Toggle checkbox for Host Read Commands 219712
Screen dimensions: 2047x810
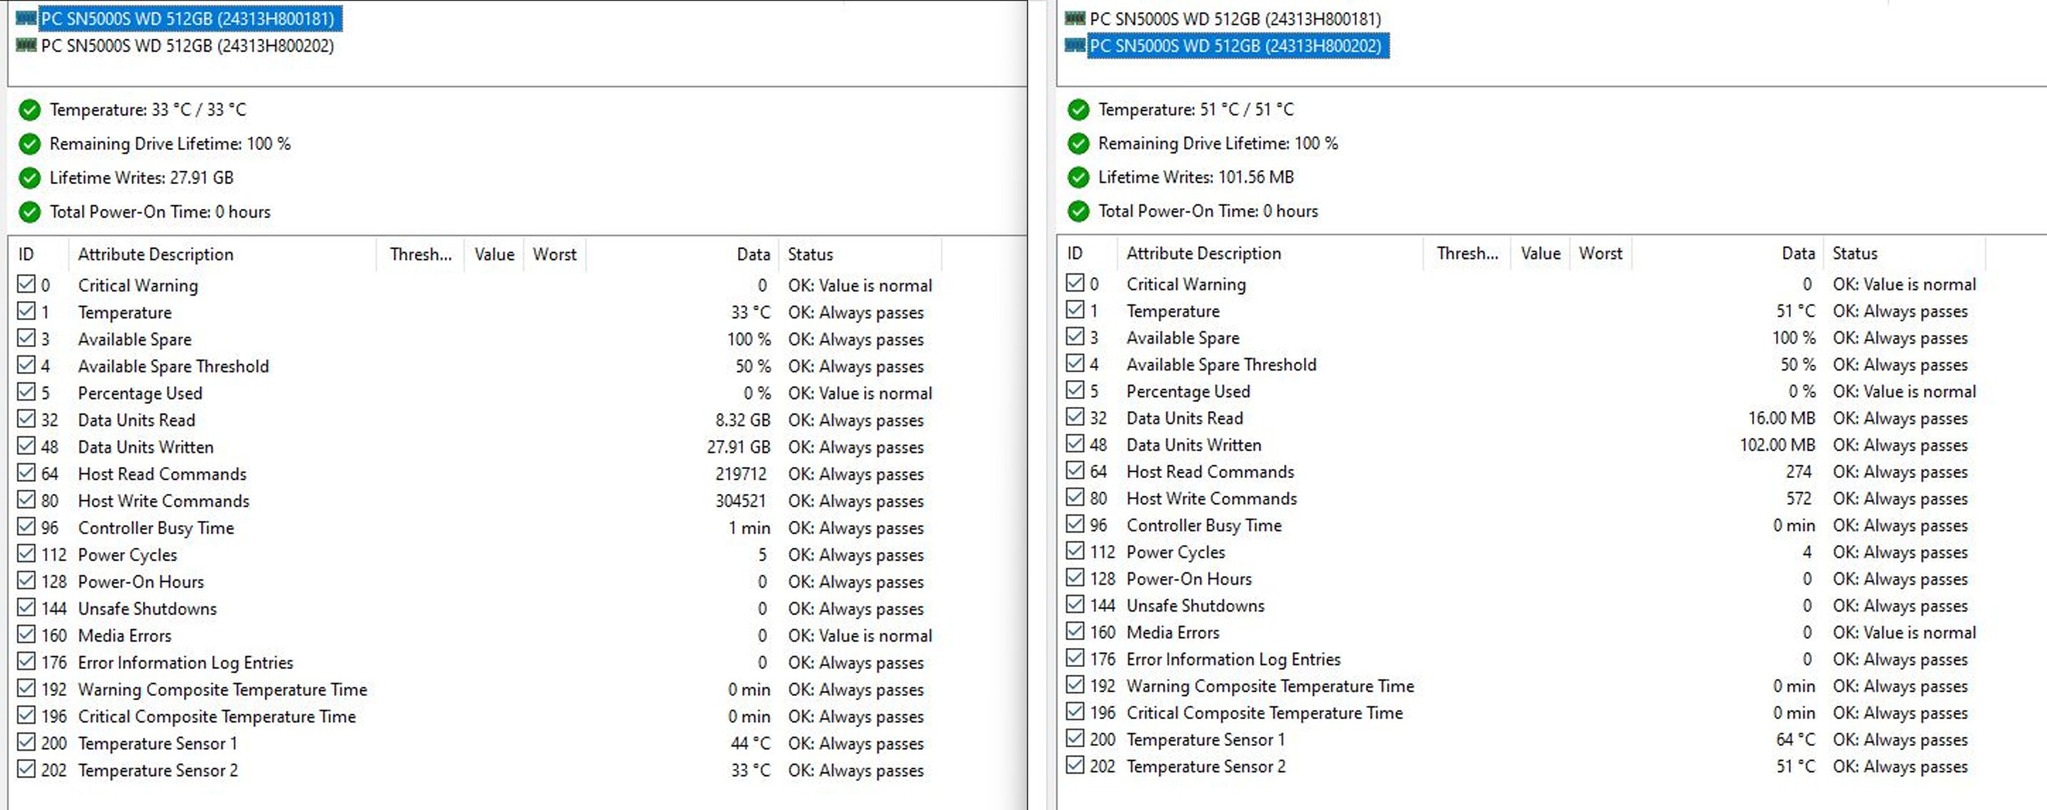point(26,473)
